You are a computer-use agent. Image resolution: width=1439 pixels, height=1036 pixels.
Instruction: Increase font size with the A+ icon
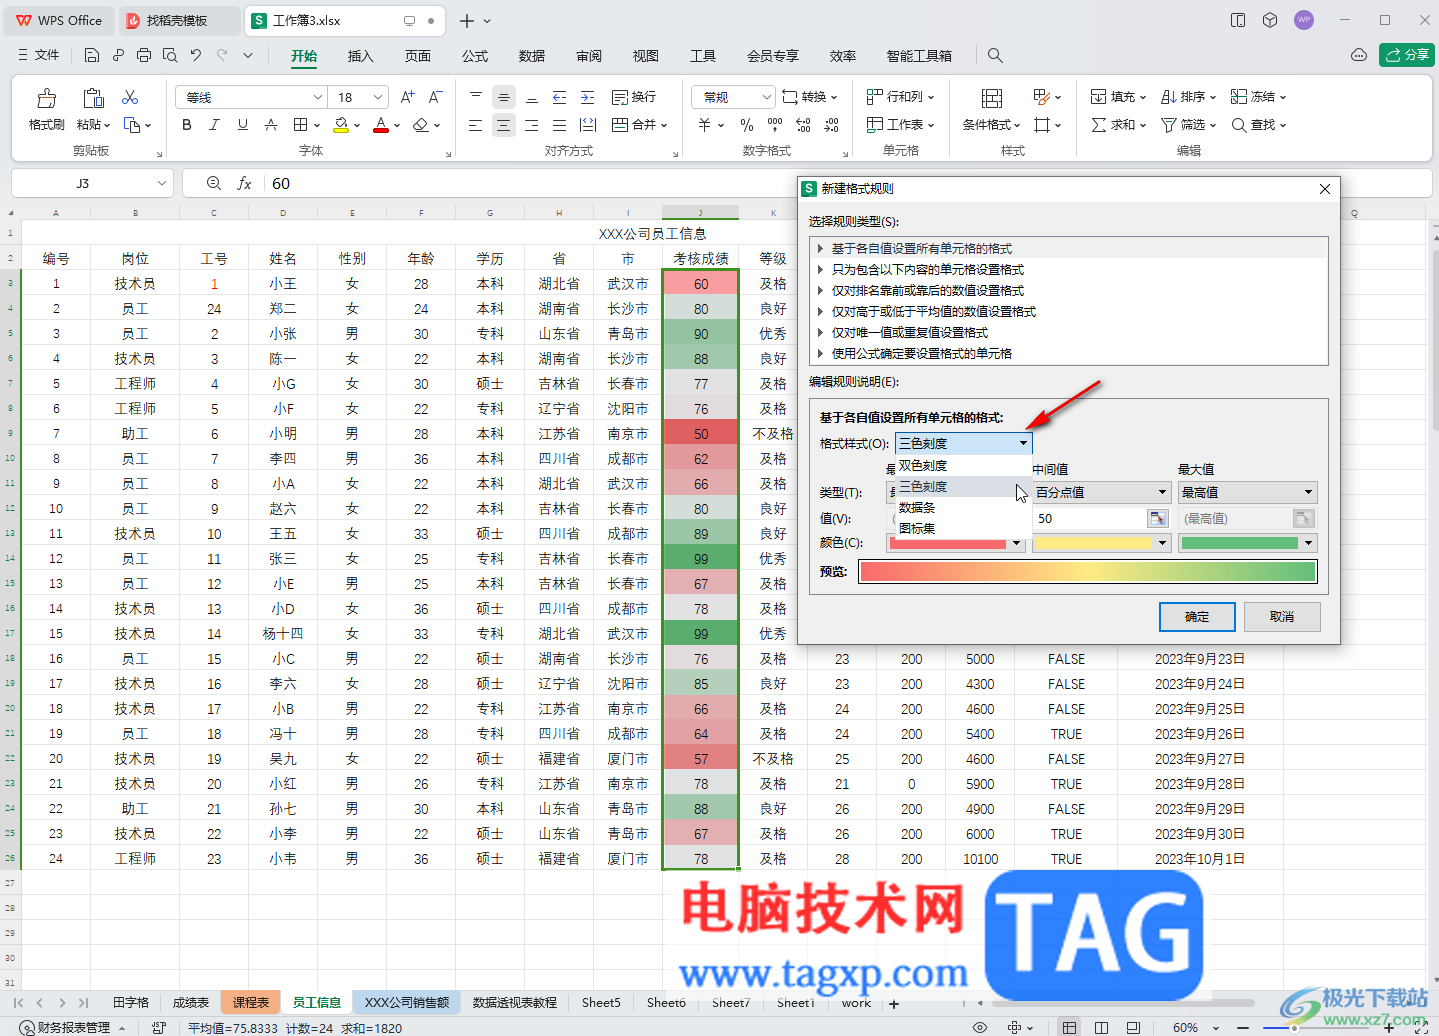pos(407,97)
